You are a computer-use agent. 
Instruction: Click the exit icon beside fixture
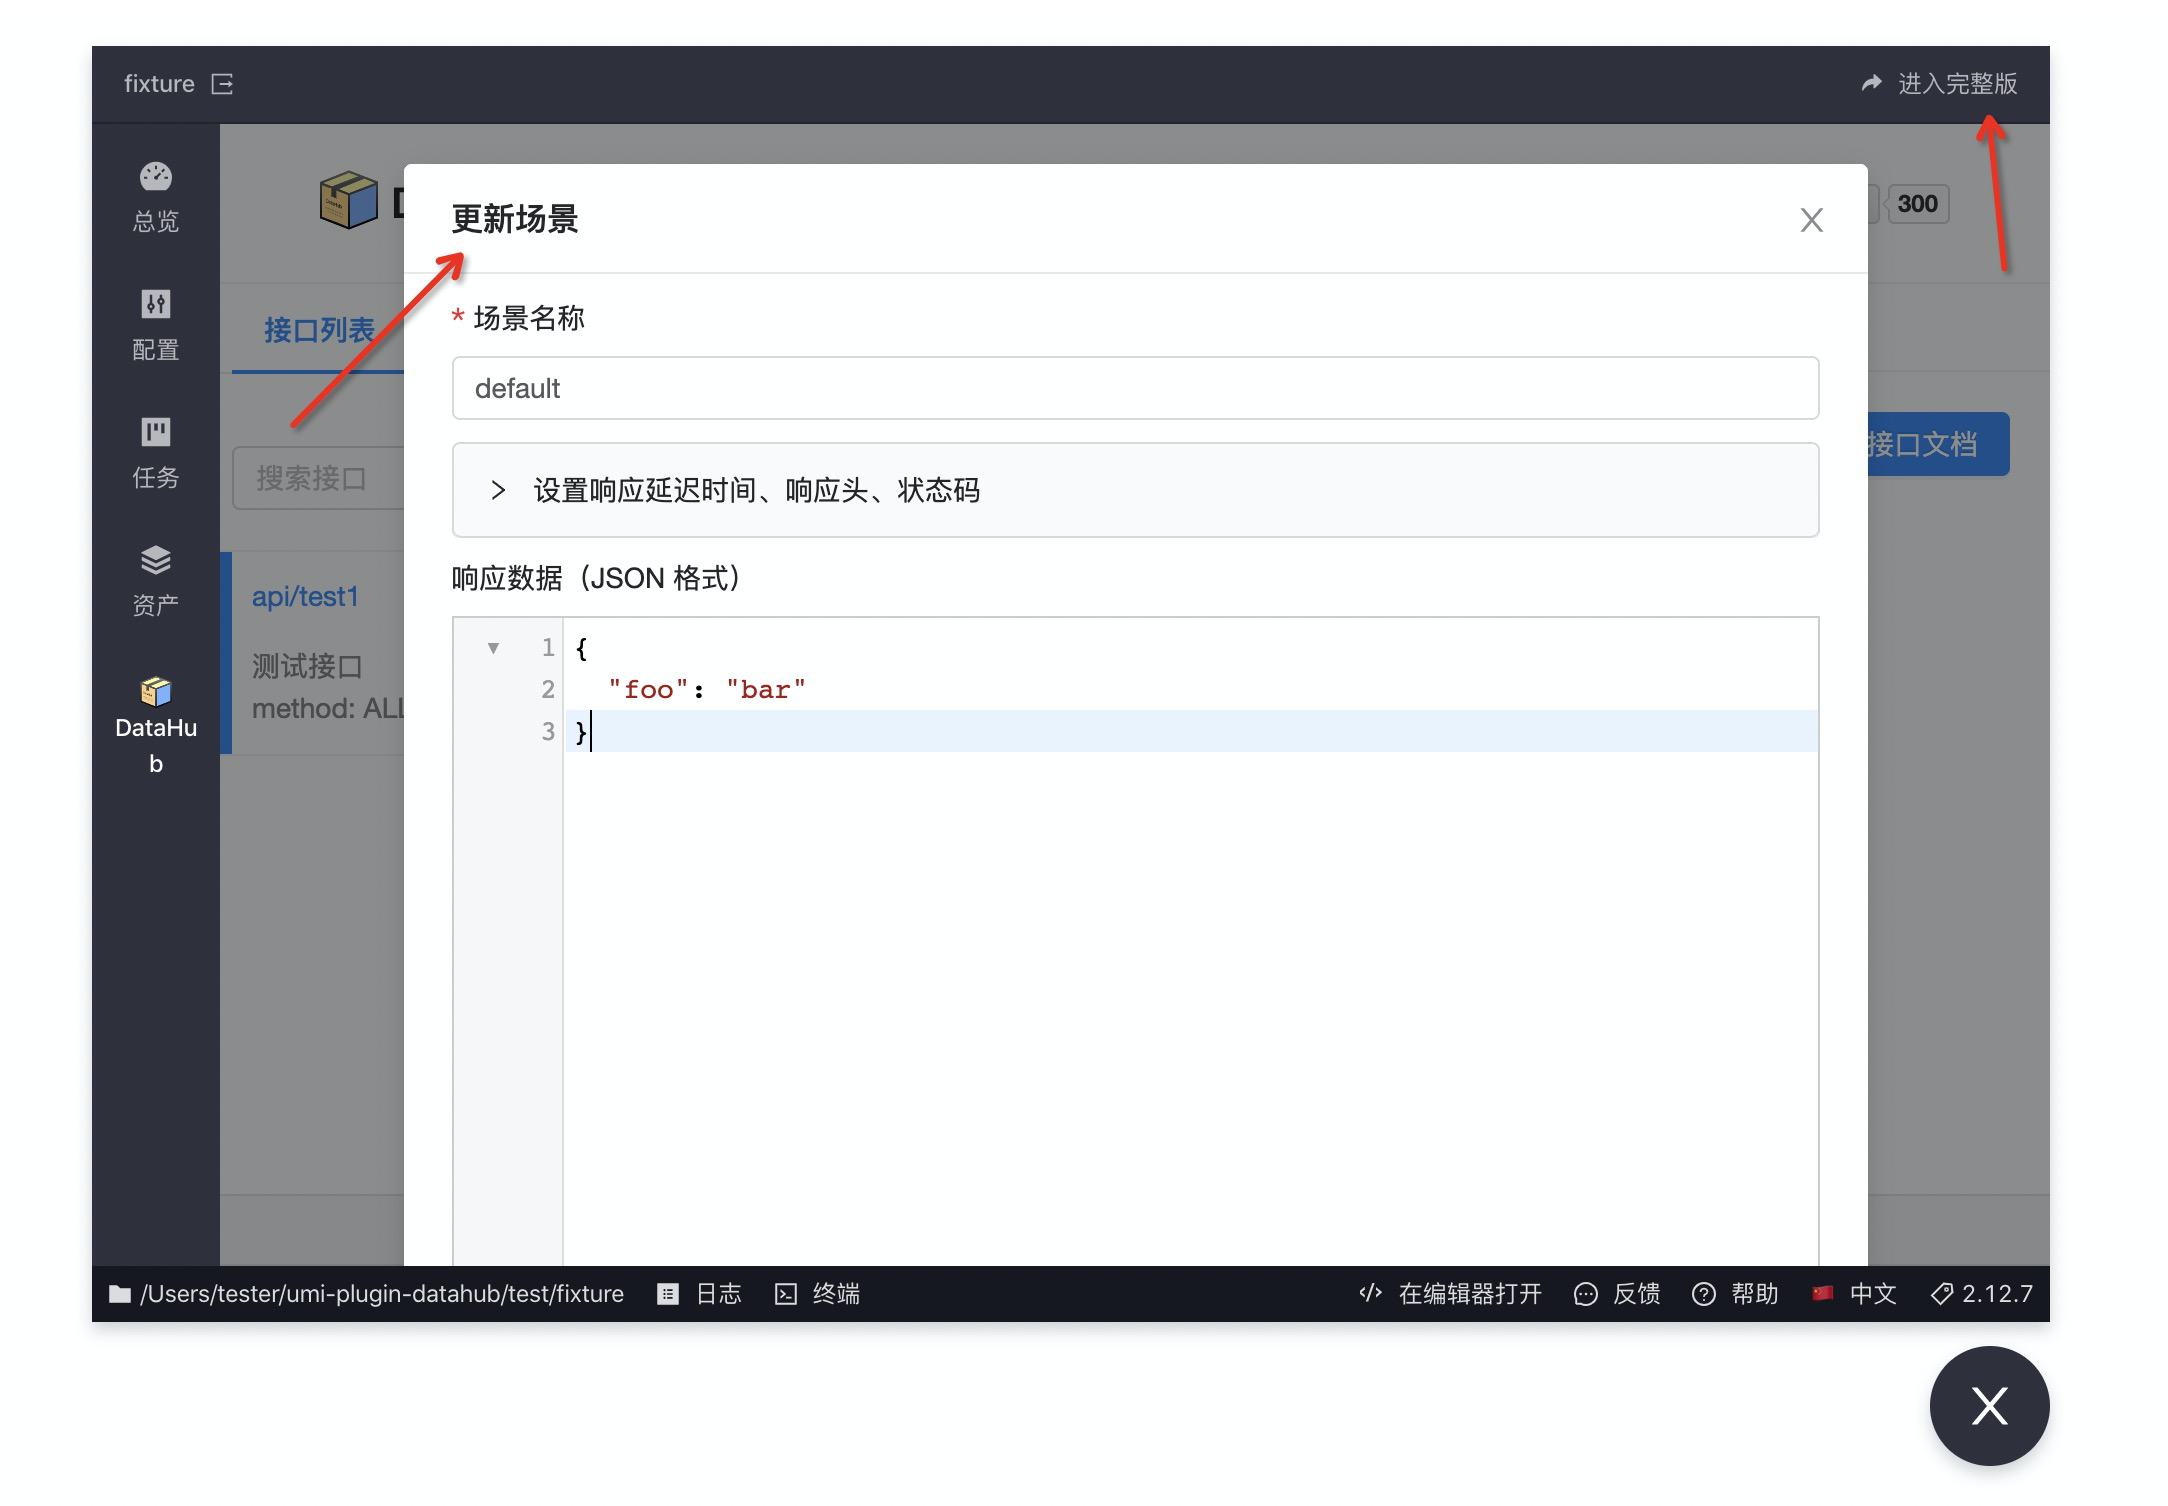click(222, 84)
